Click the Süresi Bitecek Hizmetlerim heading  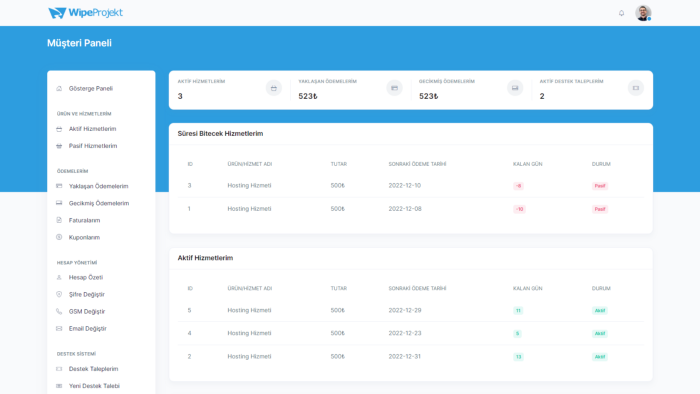pyautogui.click(x=220, y=133)
